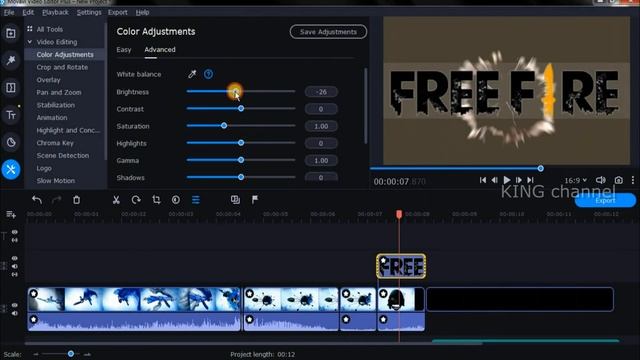Click the Brightness value field showing -26
640x360 pixels.
[x=321, y=92]
